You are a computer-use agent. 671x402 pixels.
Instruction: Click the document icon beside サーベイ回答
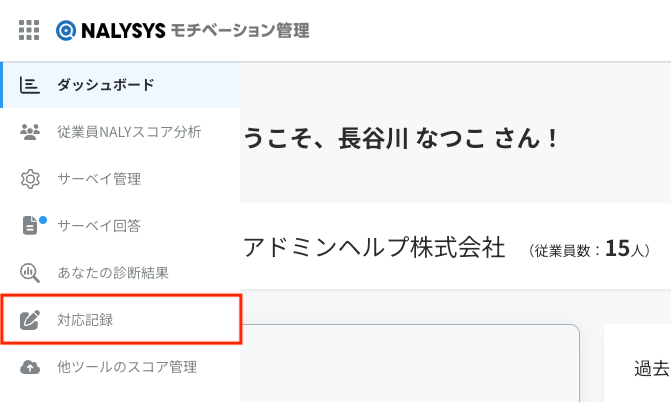pos(30,226)
